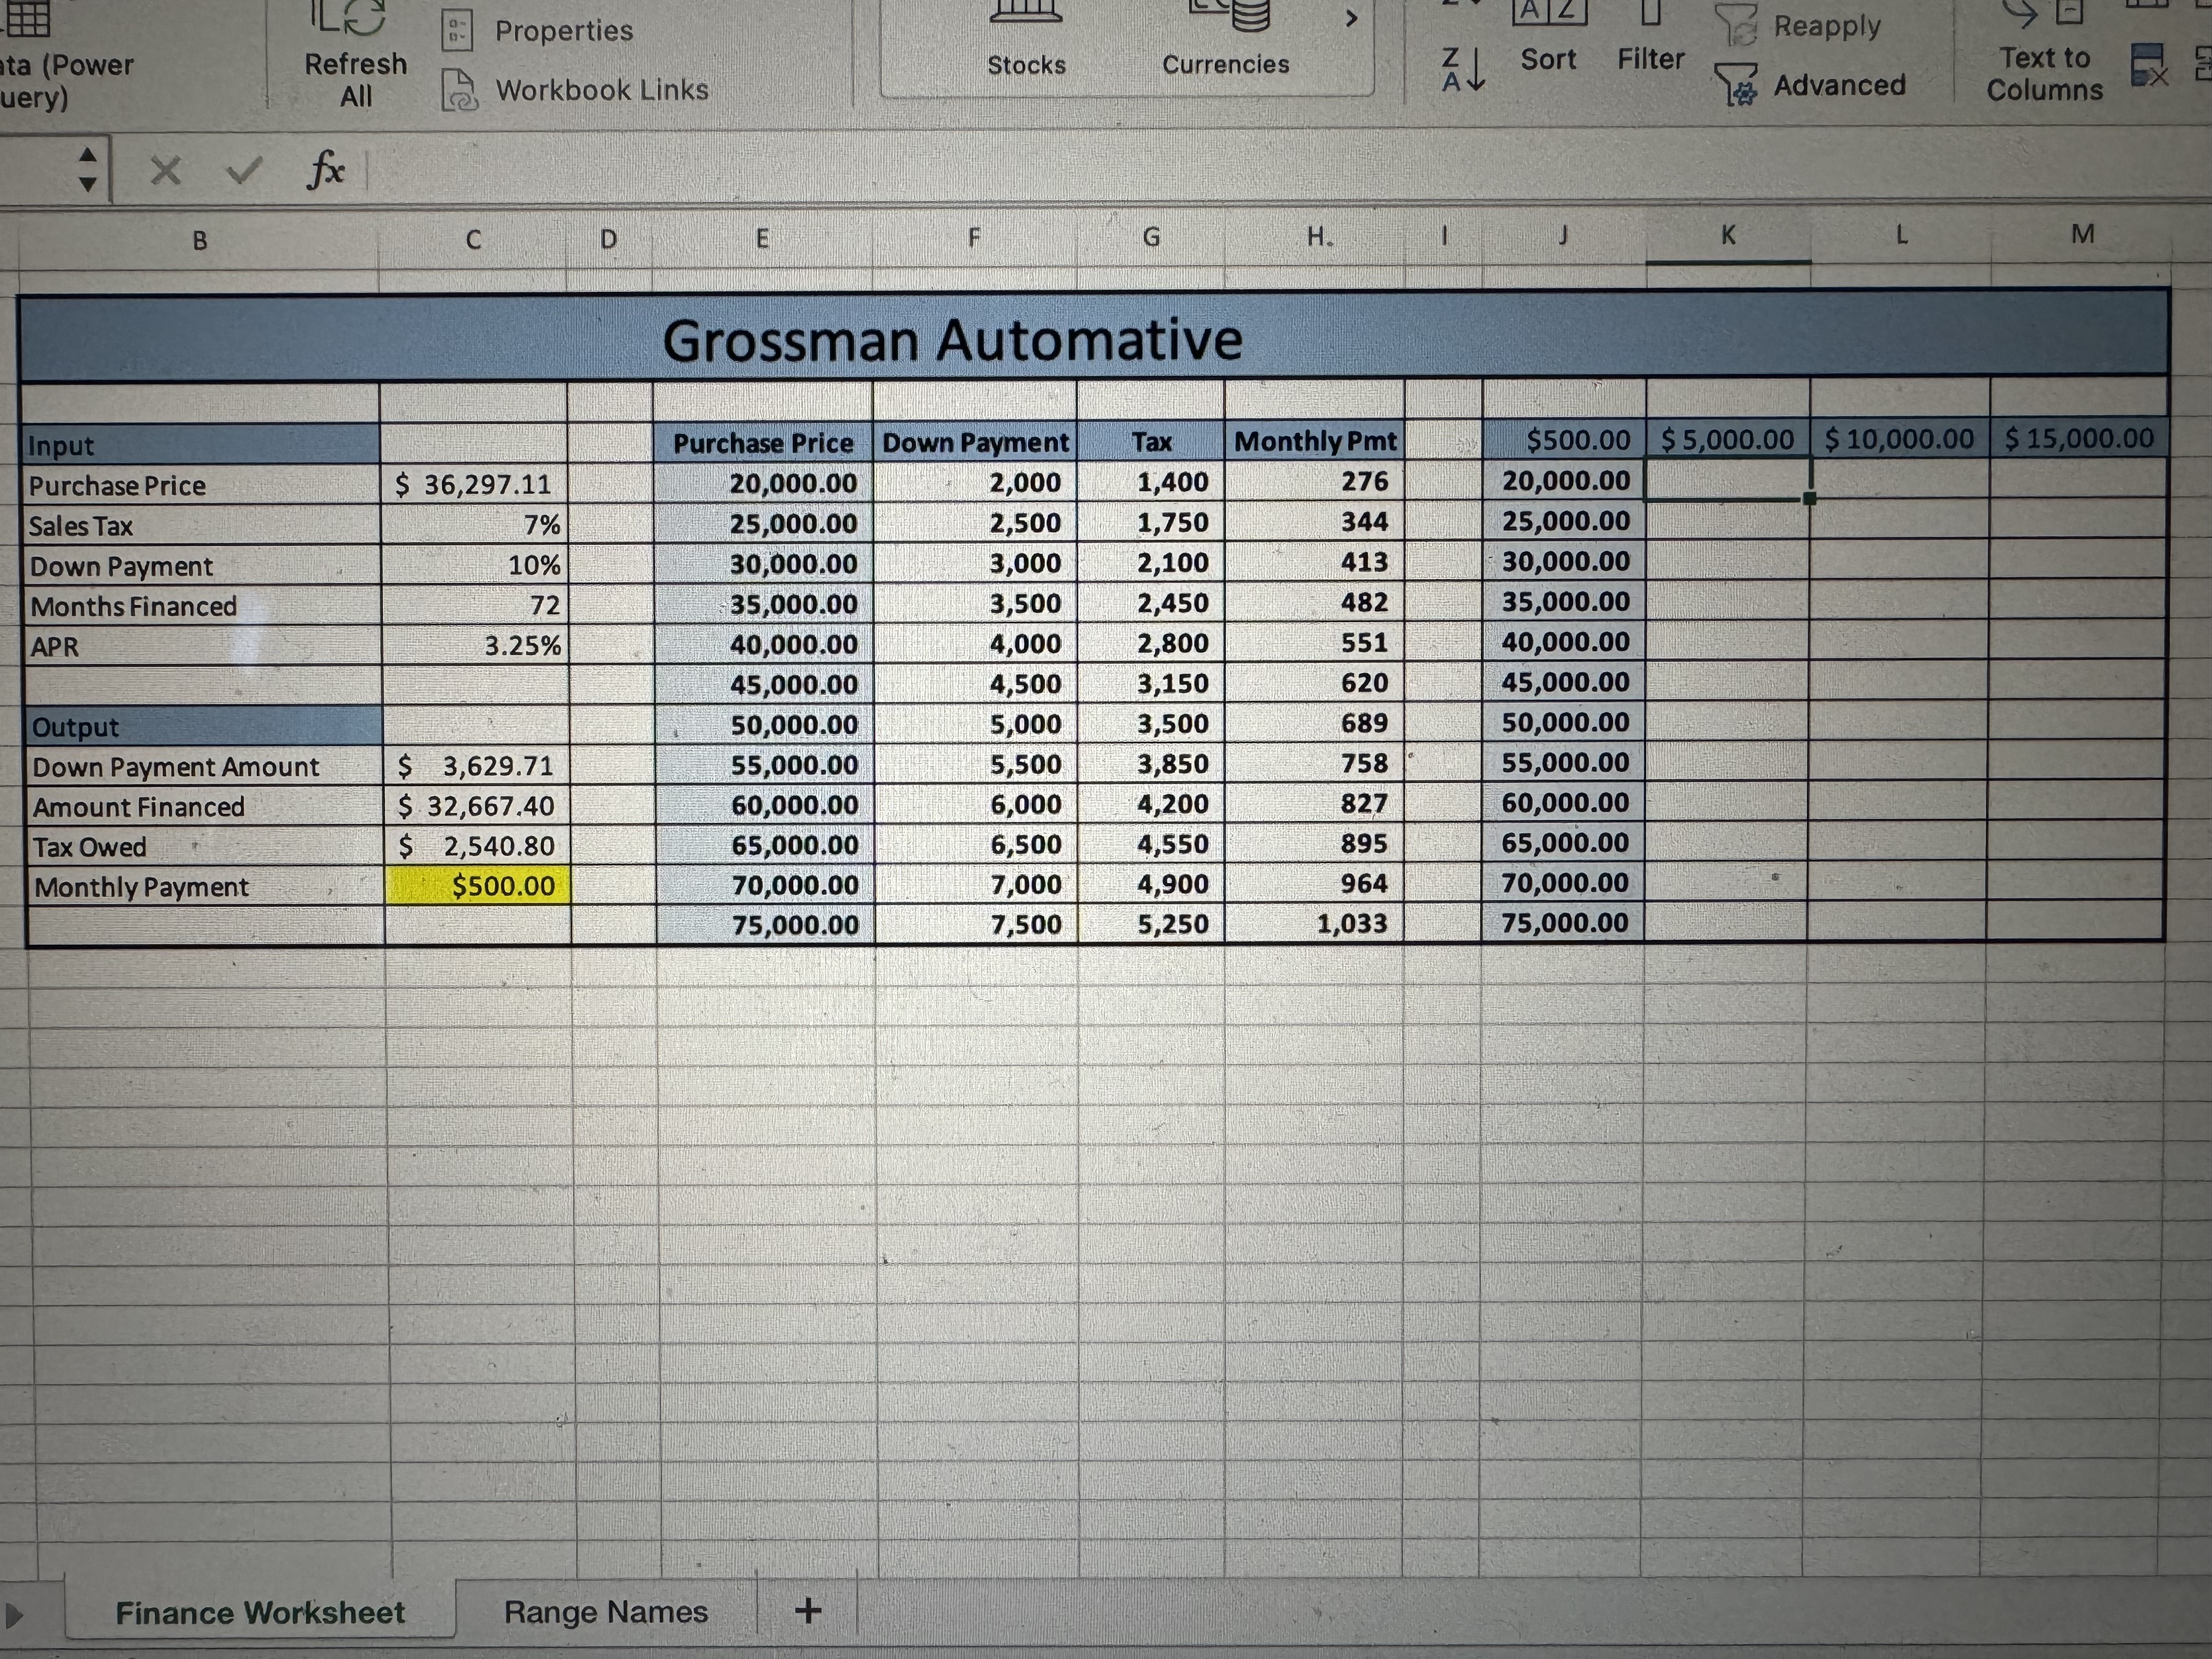Click the formula bar cancel X icon
Image resolution: width=2212 pixels, height=1659 pixels.
pos(165,171)
